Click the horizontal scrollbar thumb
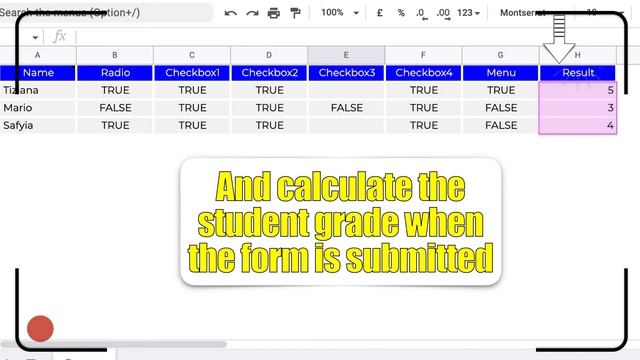Image resolution: width=640 pixels, height=360 pixels. click(x=113, y=344)
